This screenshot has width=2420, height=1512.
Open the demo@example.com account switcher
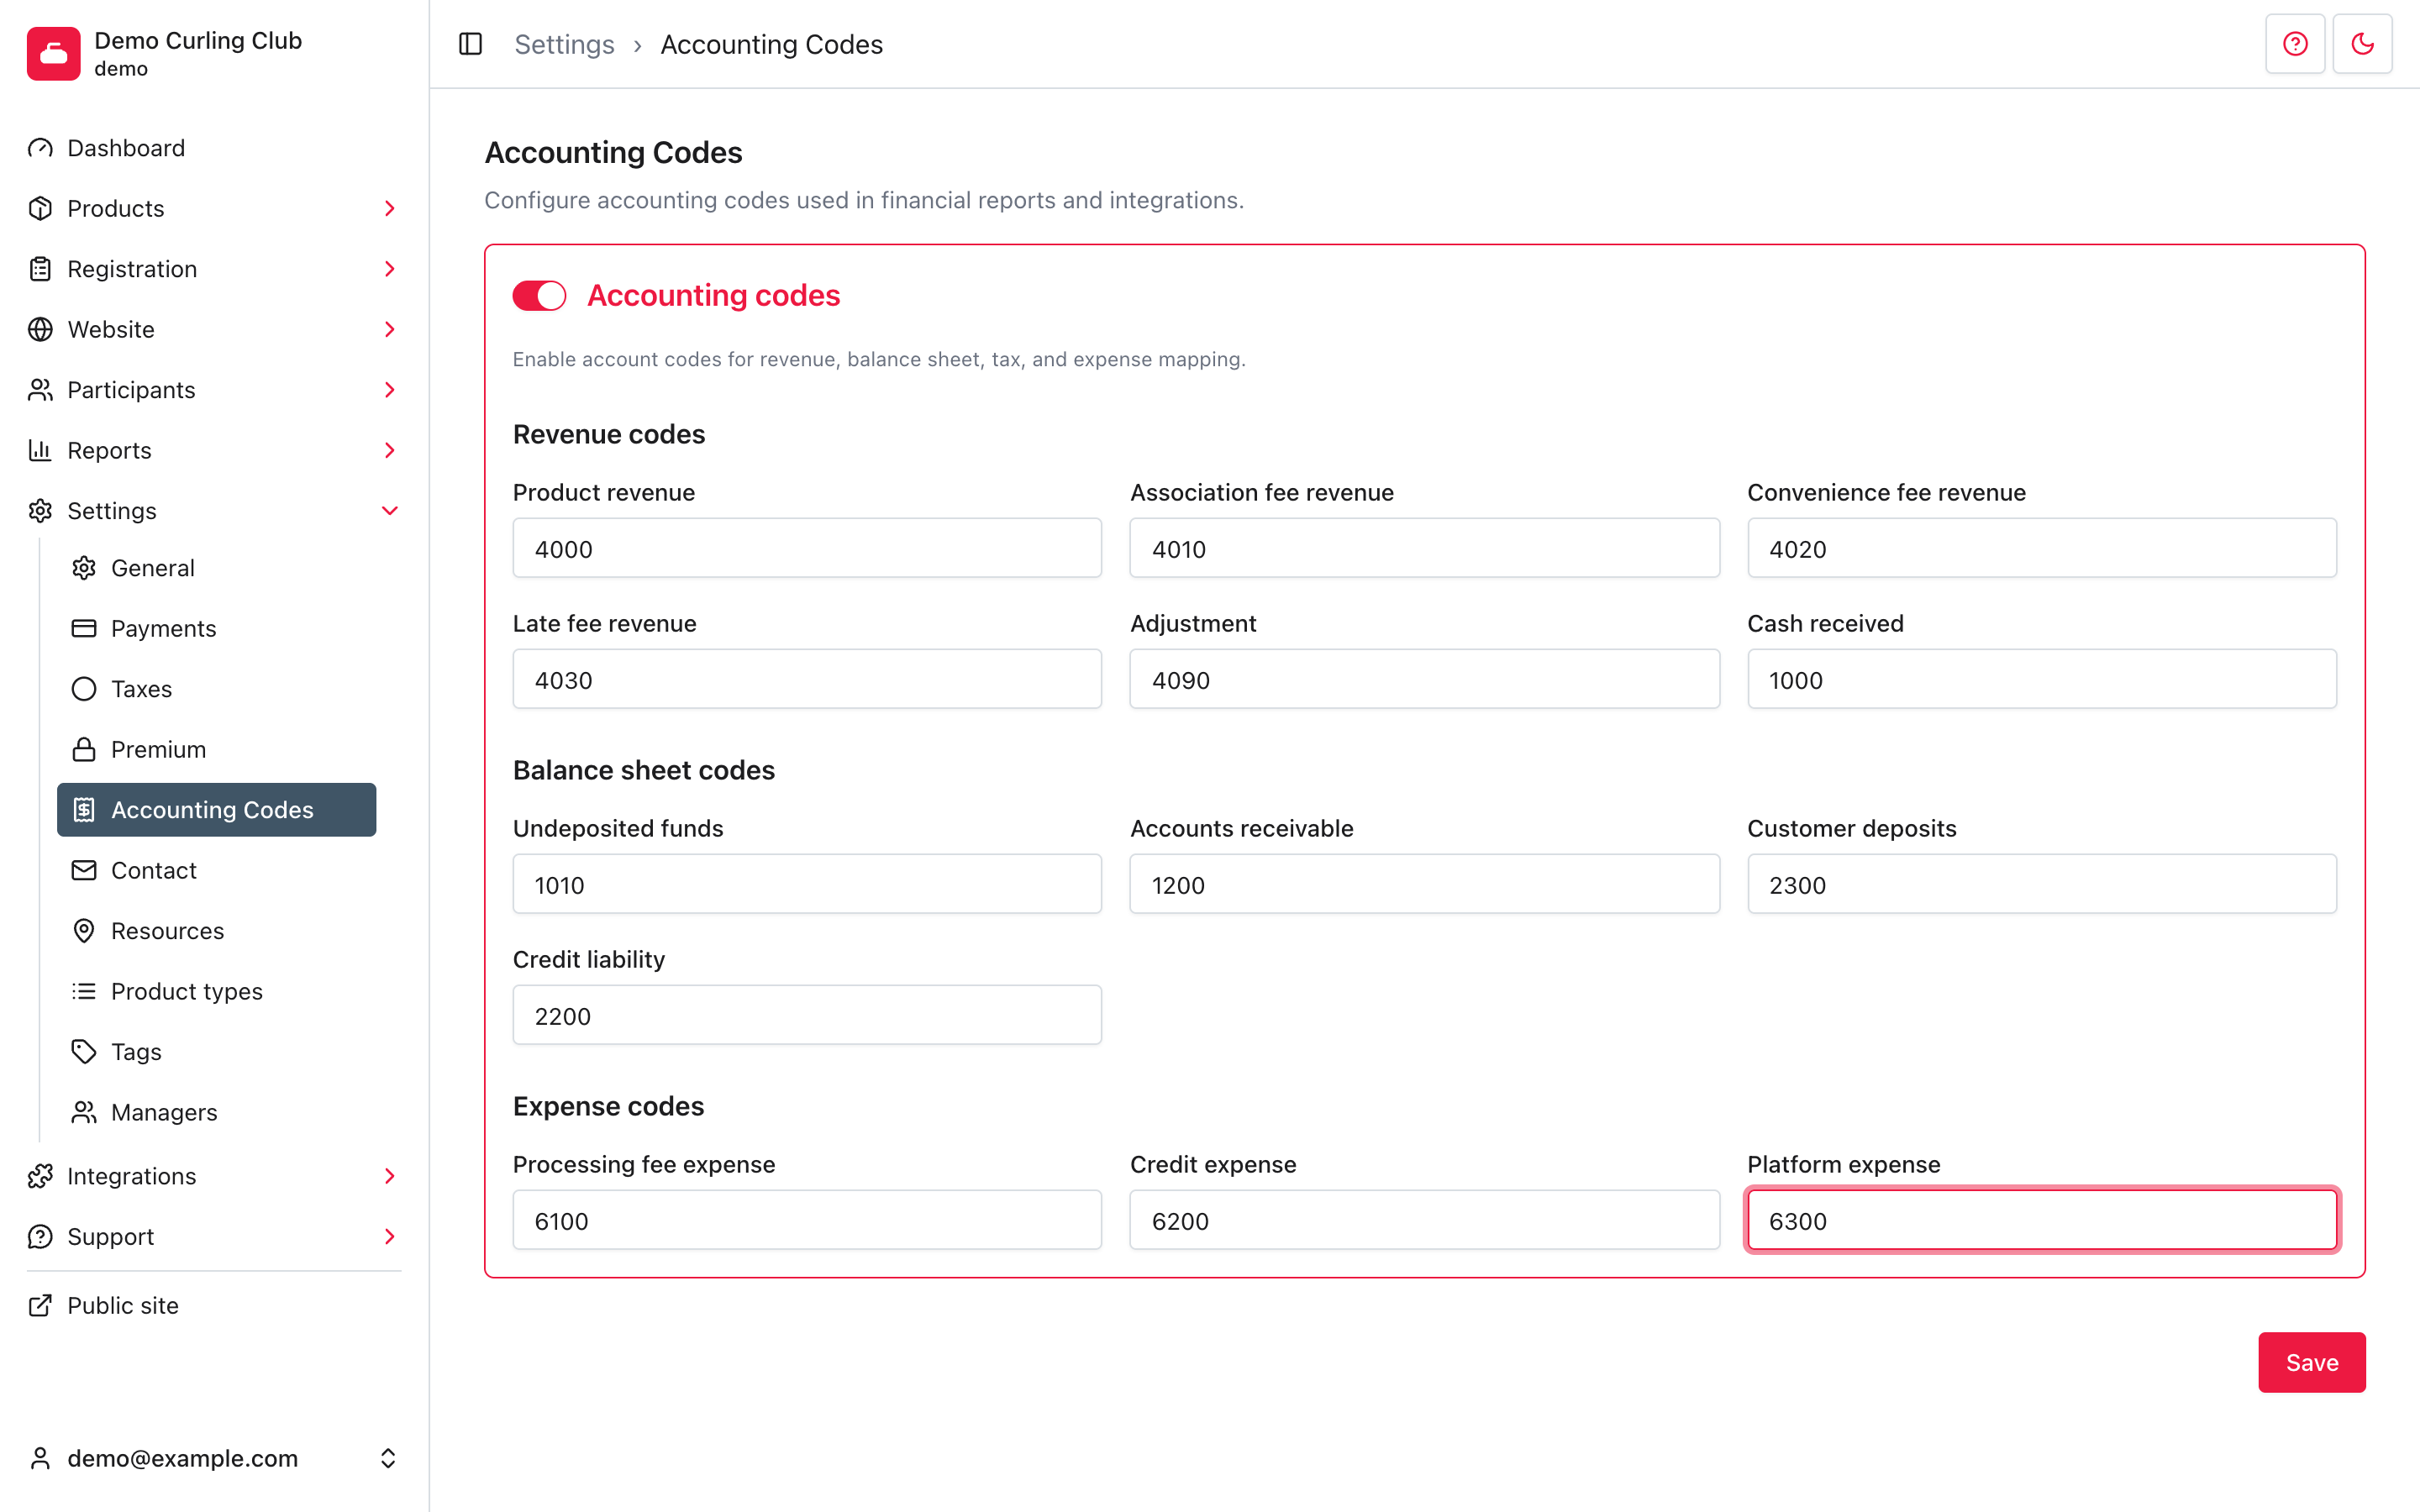214,1458
